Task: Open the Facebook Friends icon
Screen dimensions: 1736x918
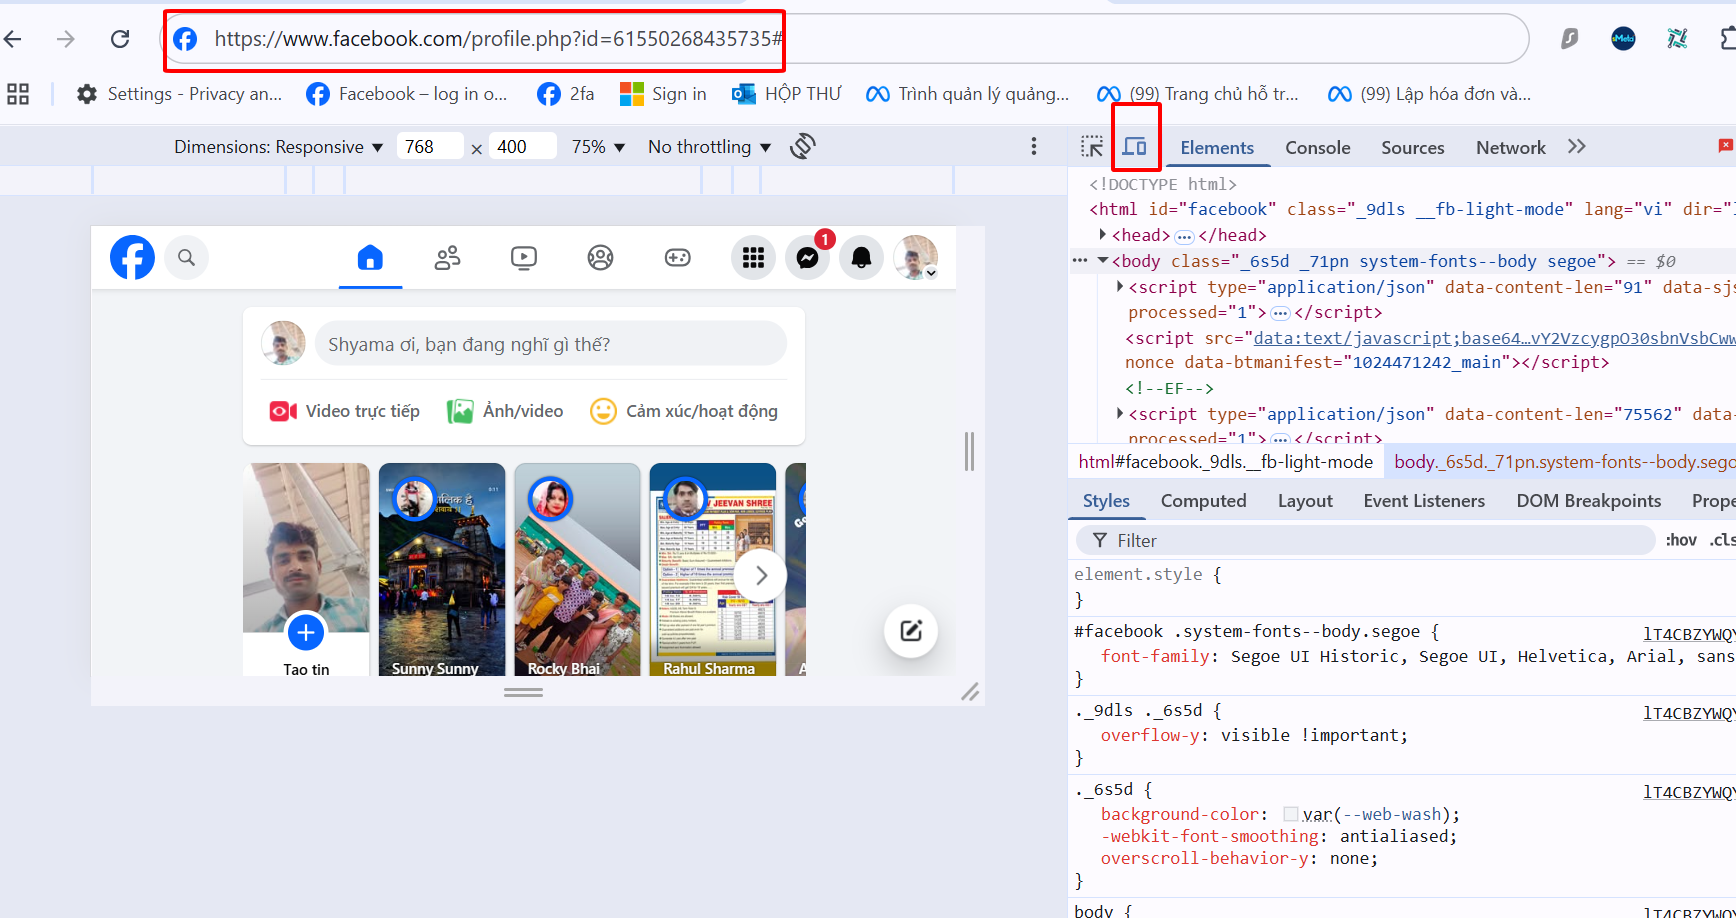Action: click(447, 258)
